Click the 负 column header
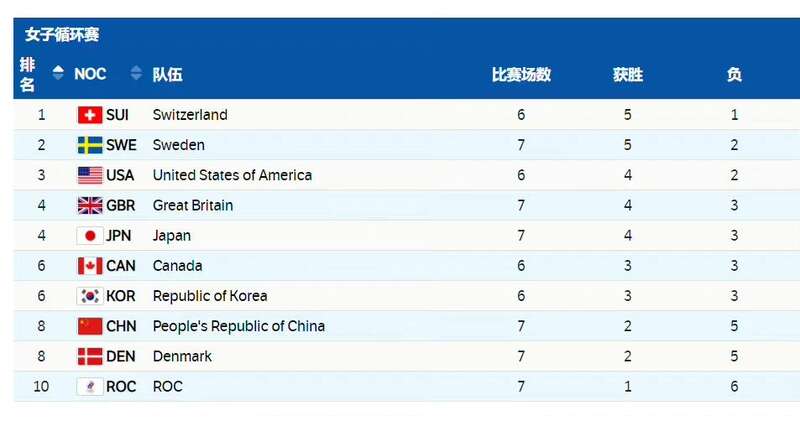Viewport: 800px width, 426px height. (734, 74)
